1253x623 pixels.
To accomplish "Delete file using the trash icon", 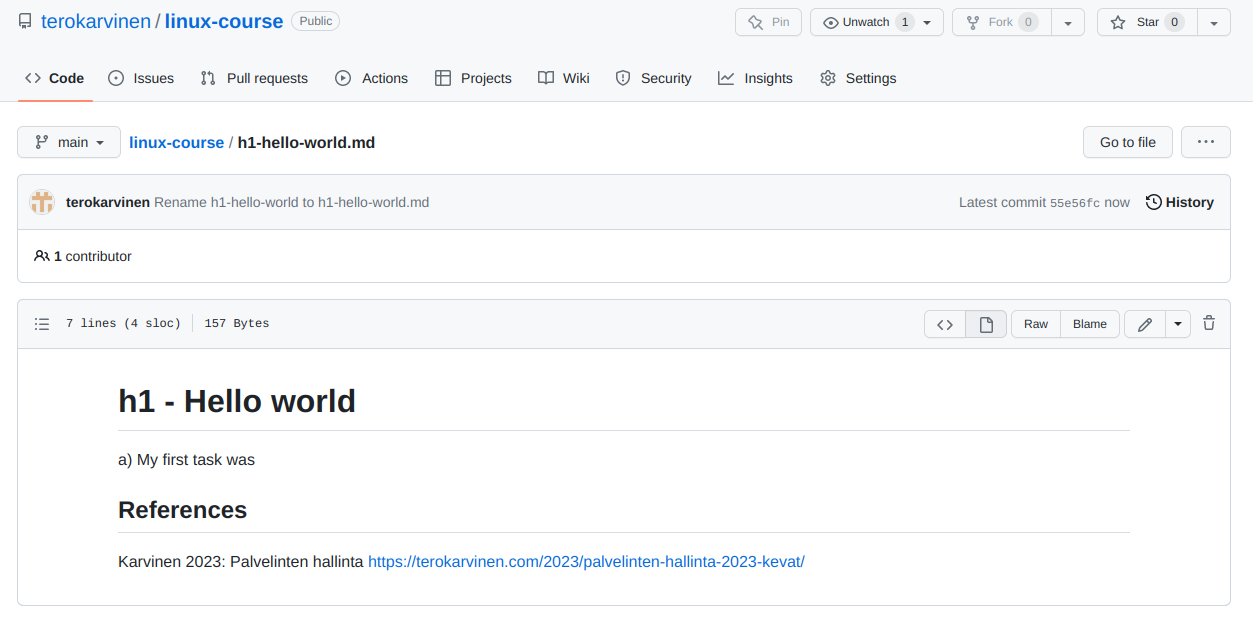I will (x=1209, y=323).
